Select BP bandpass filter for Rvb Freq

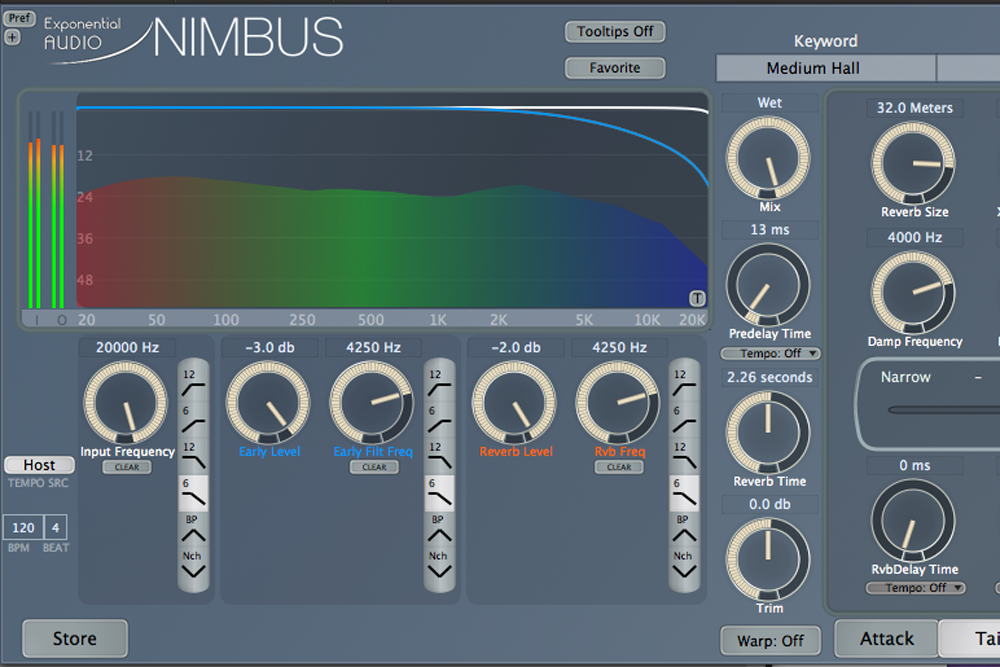[x=684, y=529]
